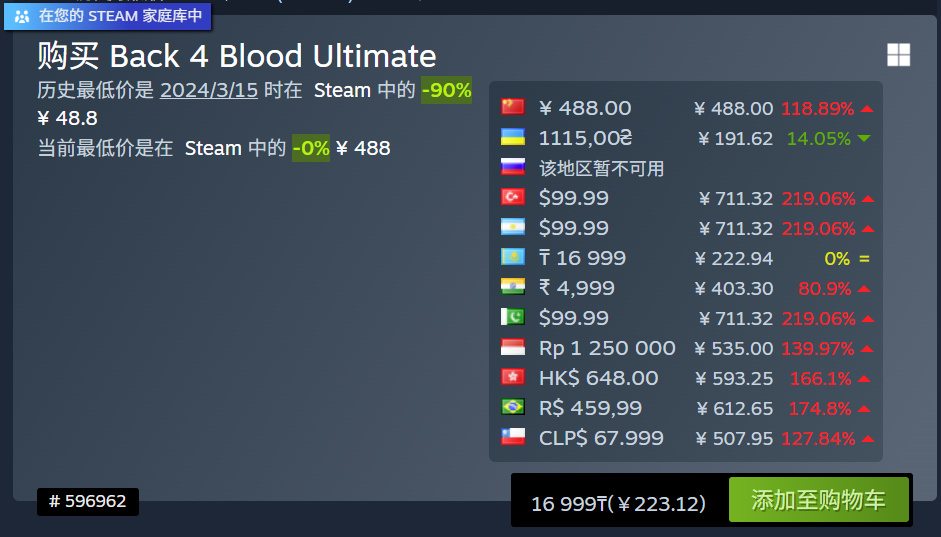
Task: Click the China flag icon
Action: [512, 107]
